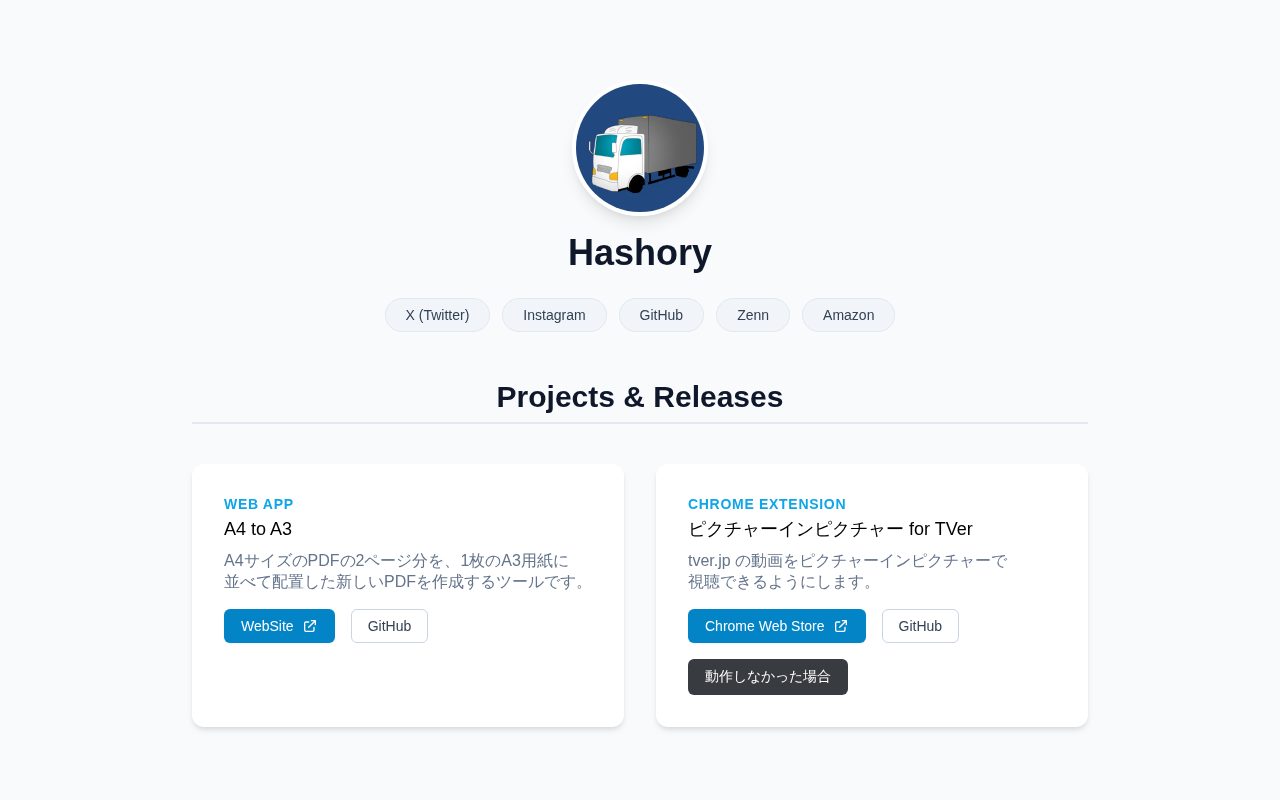Click the WEB APP category label

pos(259,504)
